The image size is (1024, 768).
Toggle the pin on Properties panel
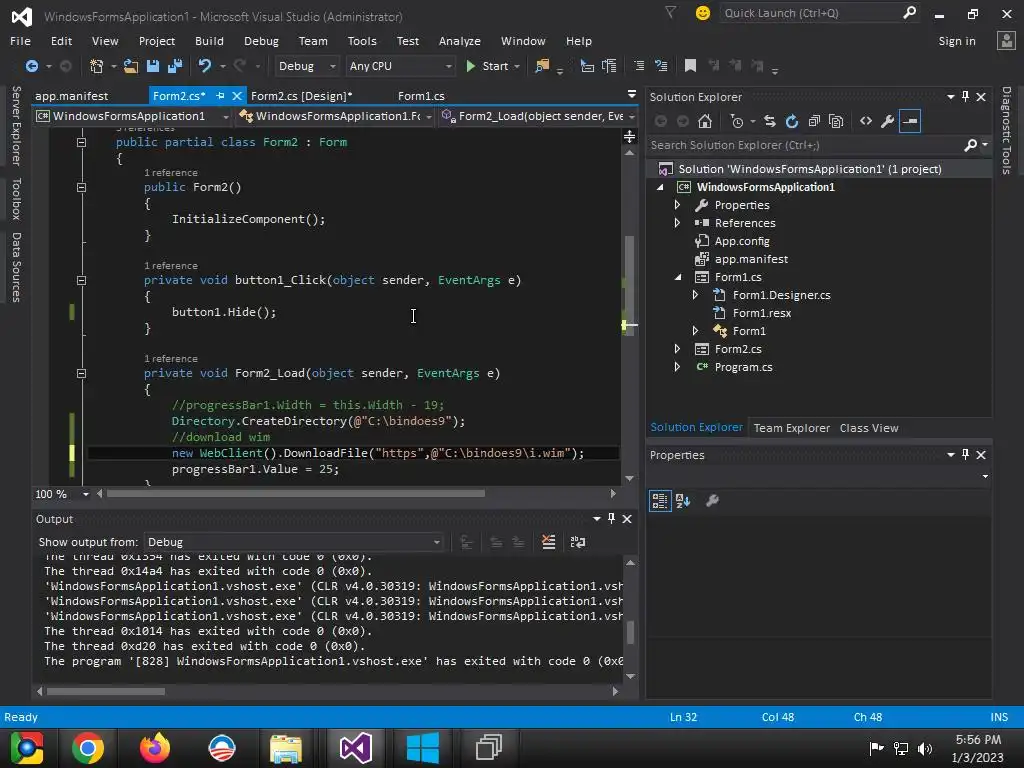click(x=965, y=455)
